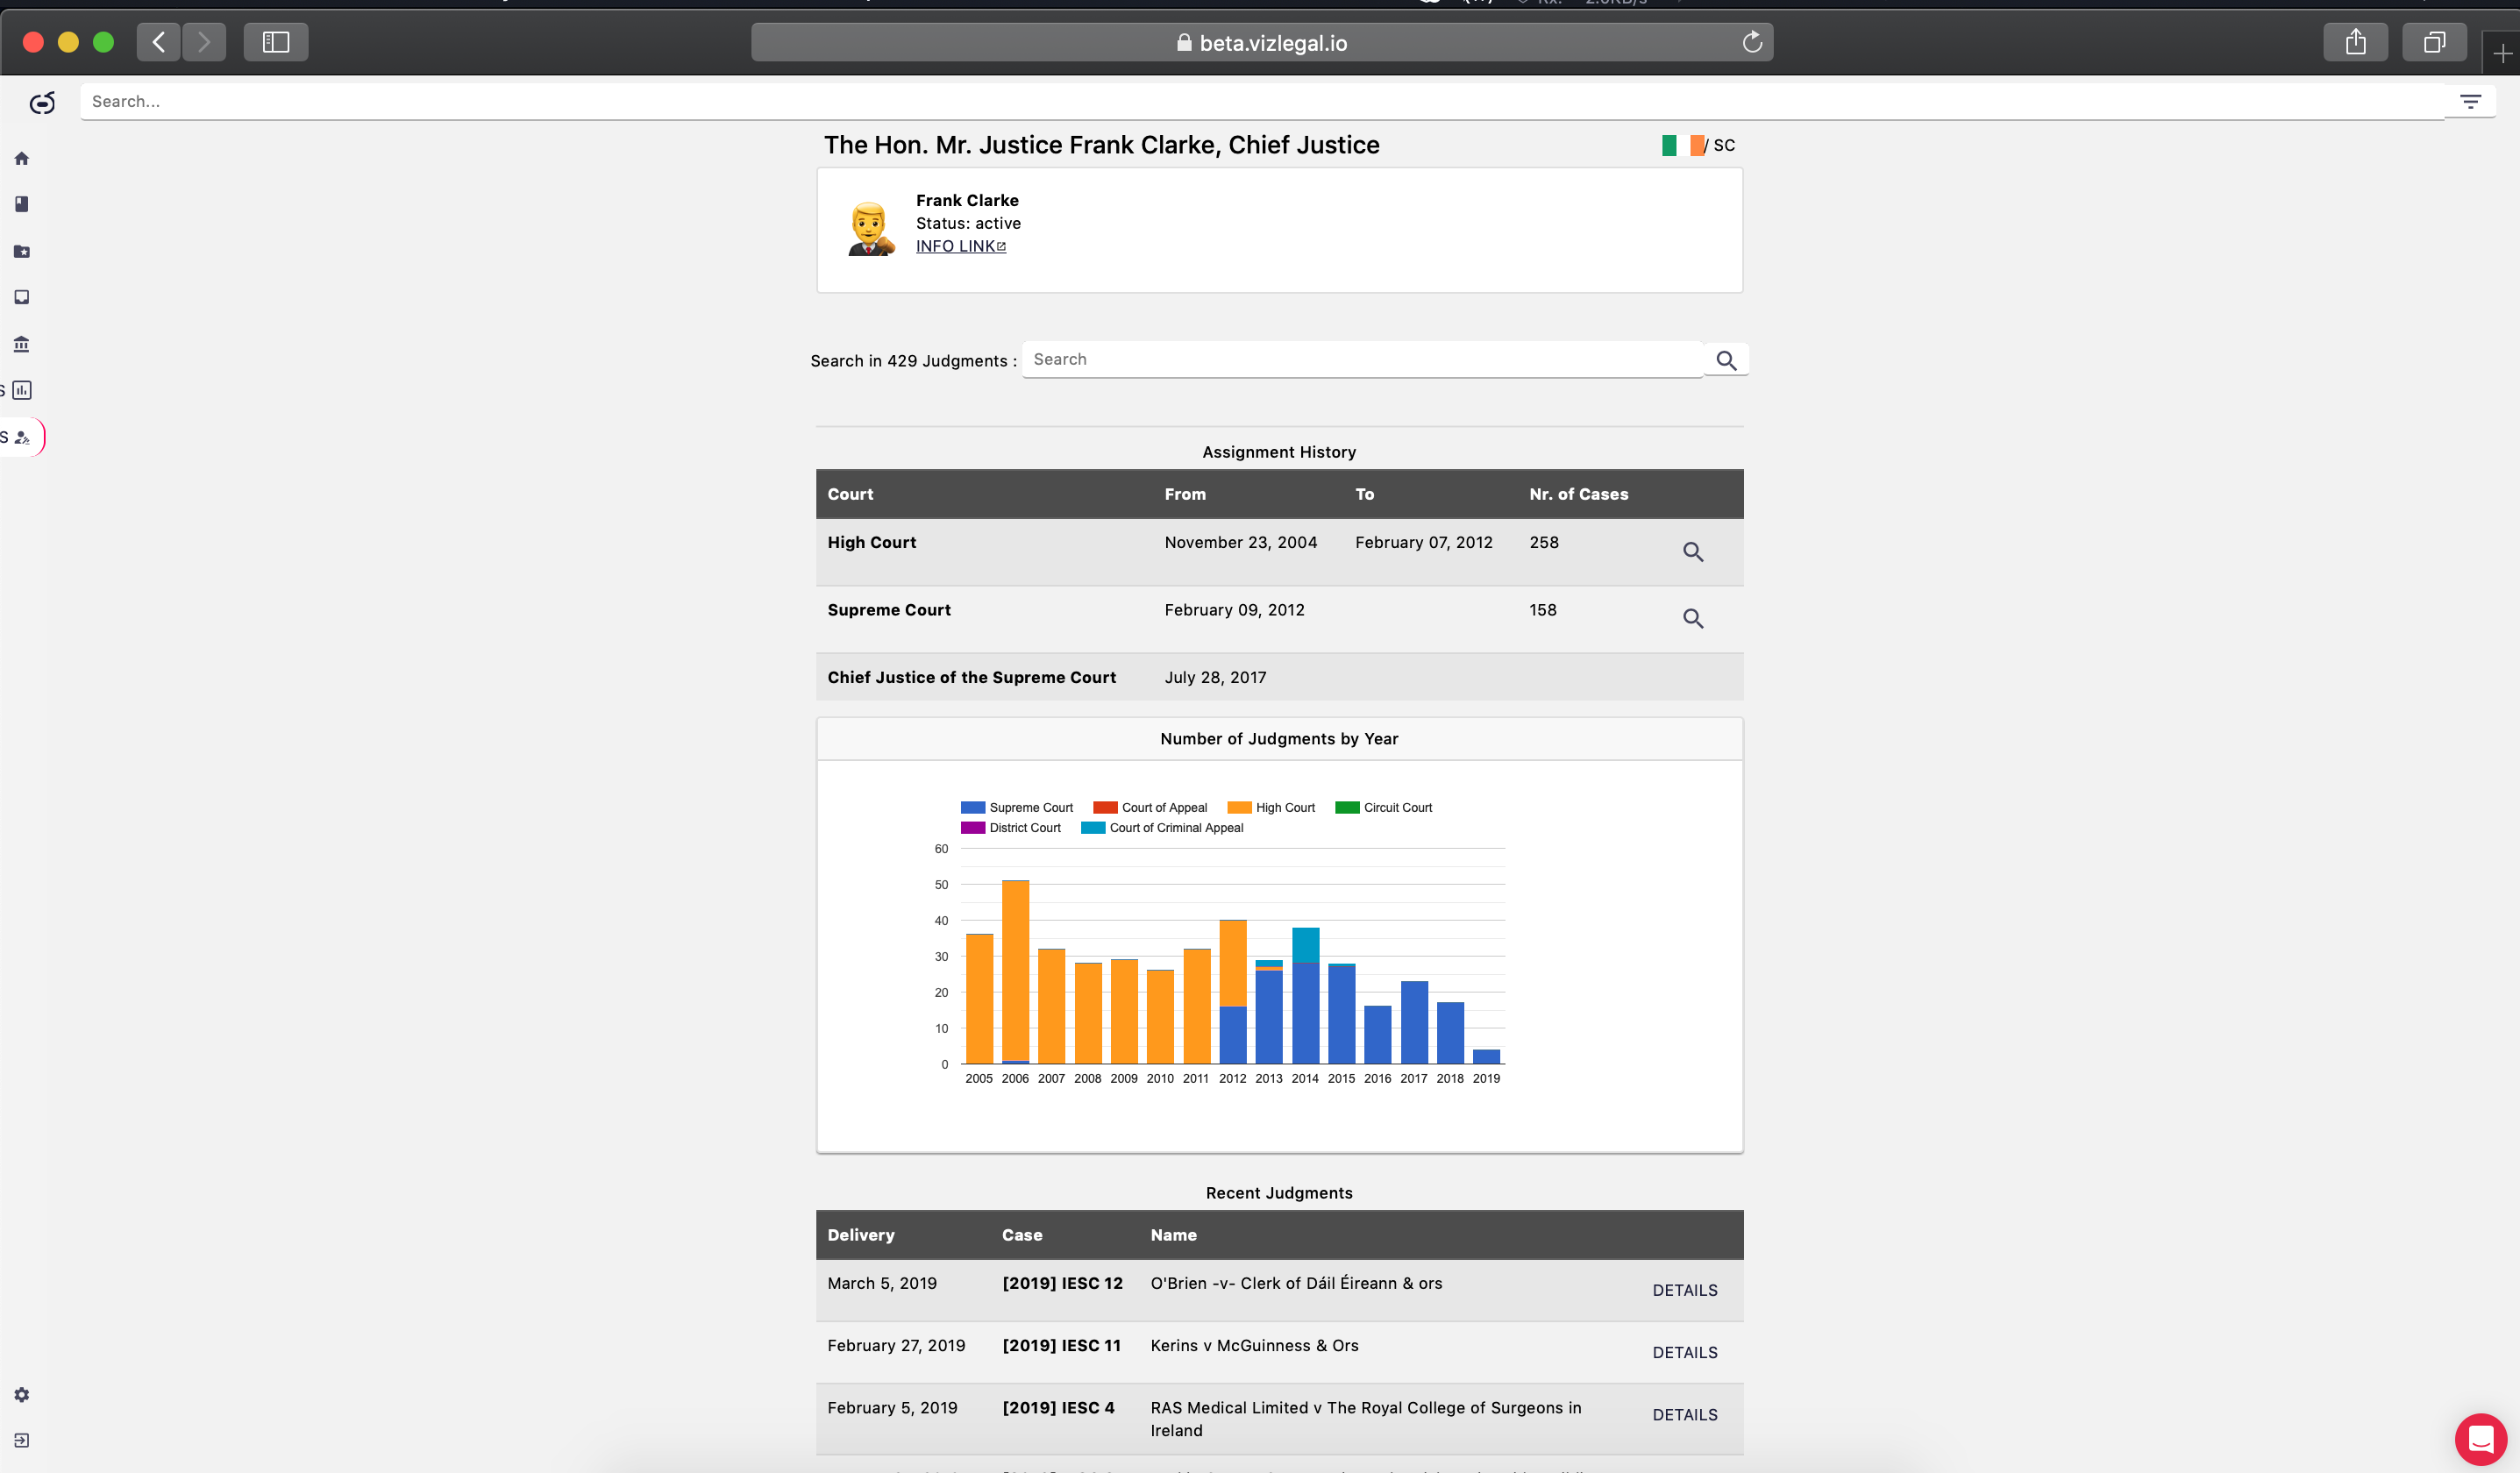Toggle Supreme Court legend in chart
The image size is (2520, 1473).
[1016, 807]
